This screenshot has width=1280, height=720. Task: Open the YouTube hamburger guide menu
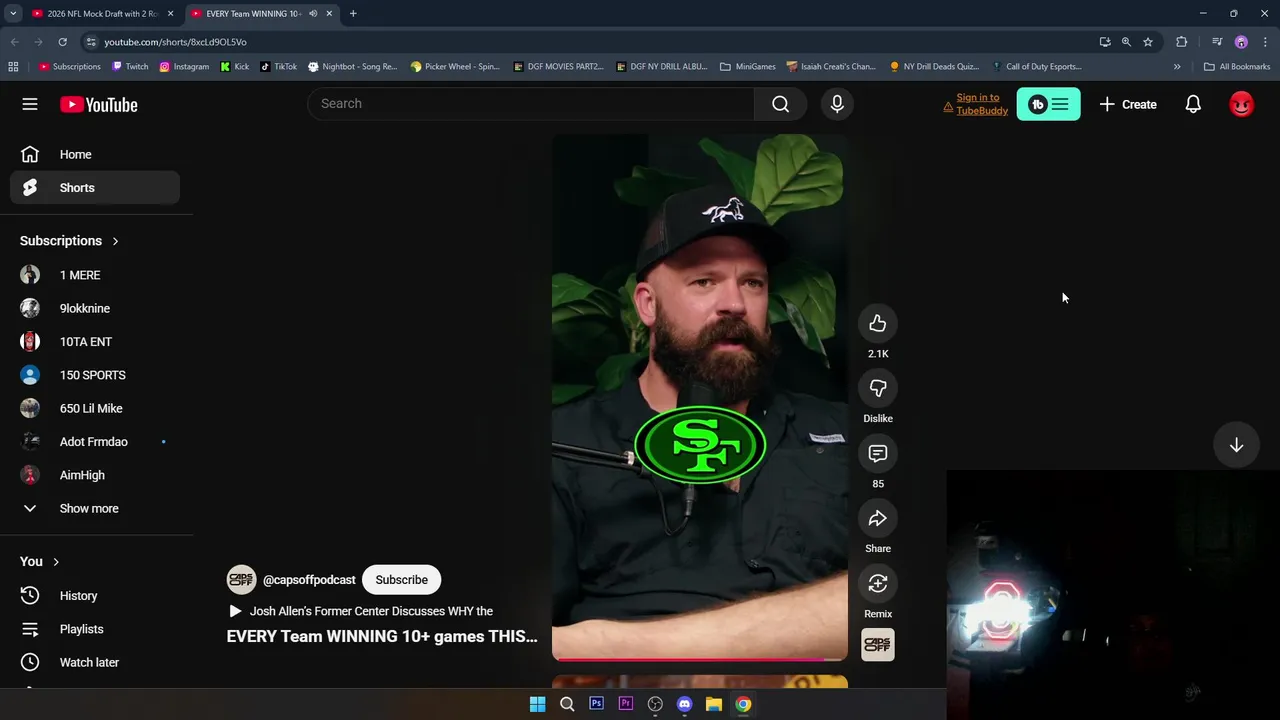30,104
